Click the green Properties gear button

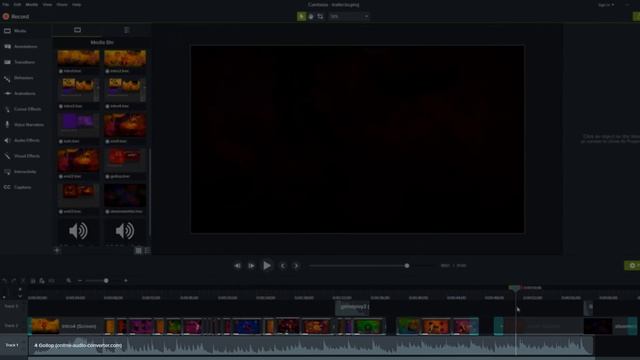(632, 266)
